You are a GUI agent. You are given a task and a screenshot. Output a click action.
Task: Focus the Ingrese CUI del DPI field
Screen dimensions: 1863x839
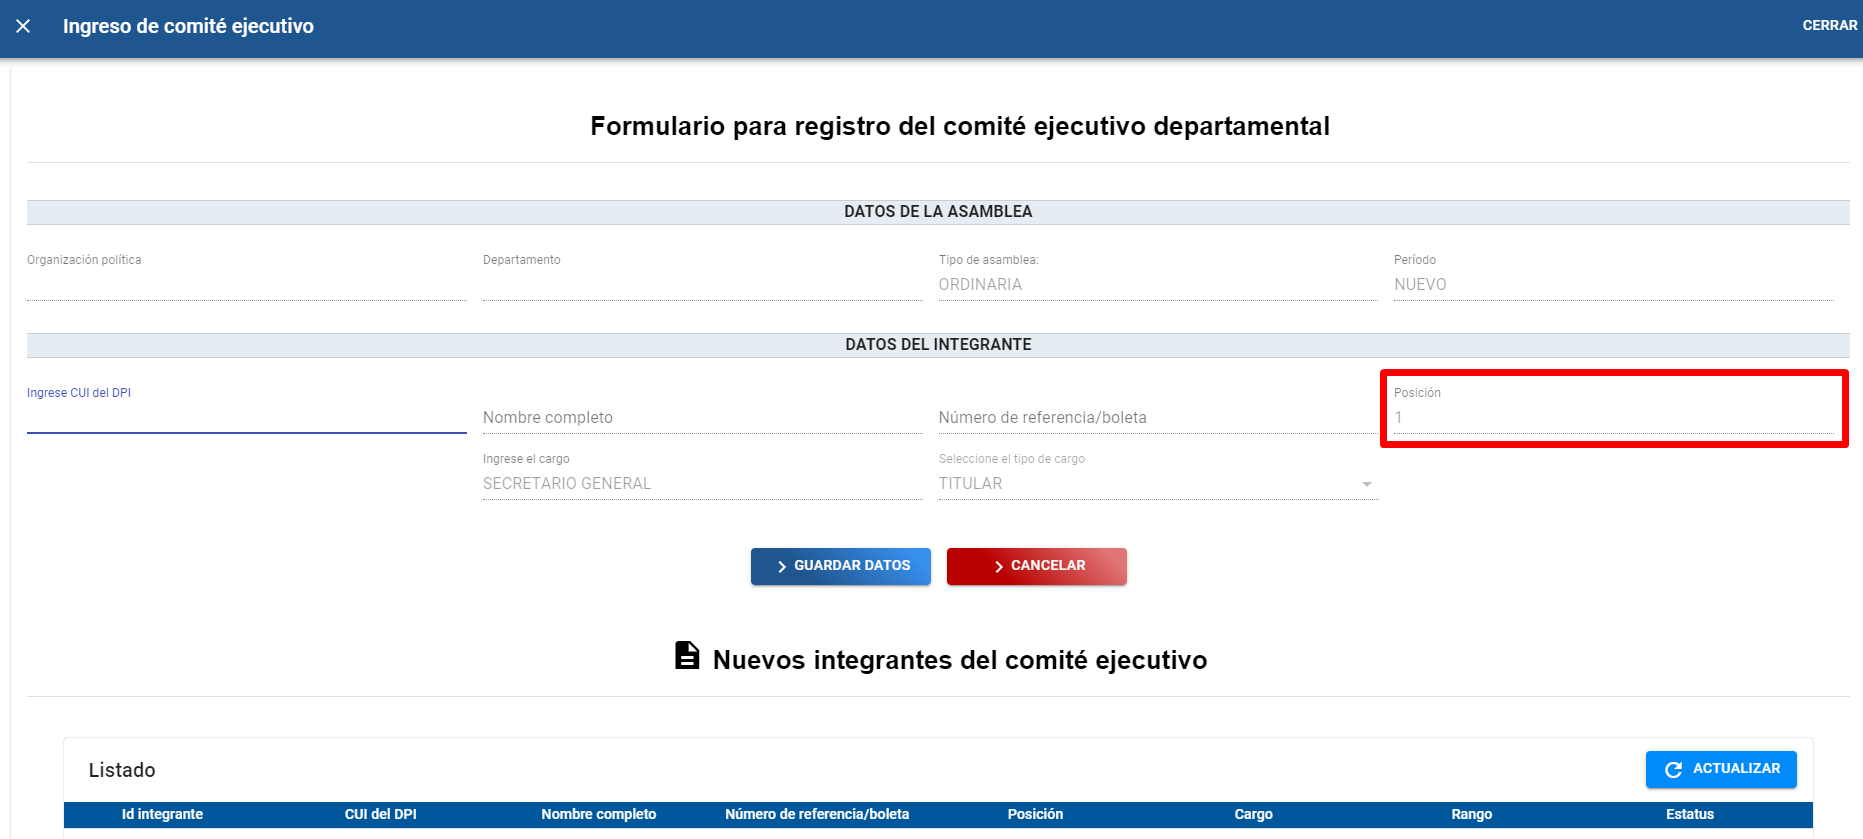coord(246,418)
